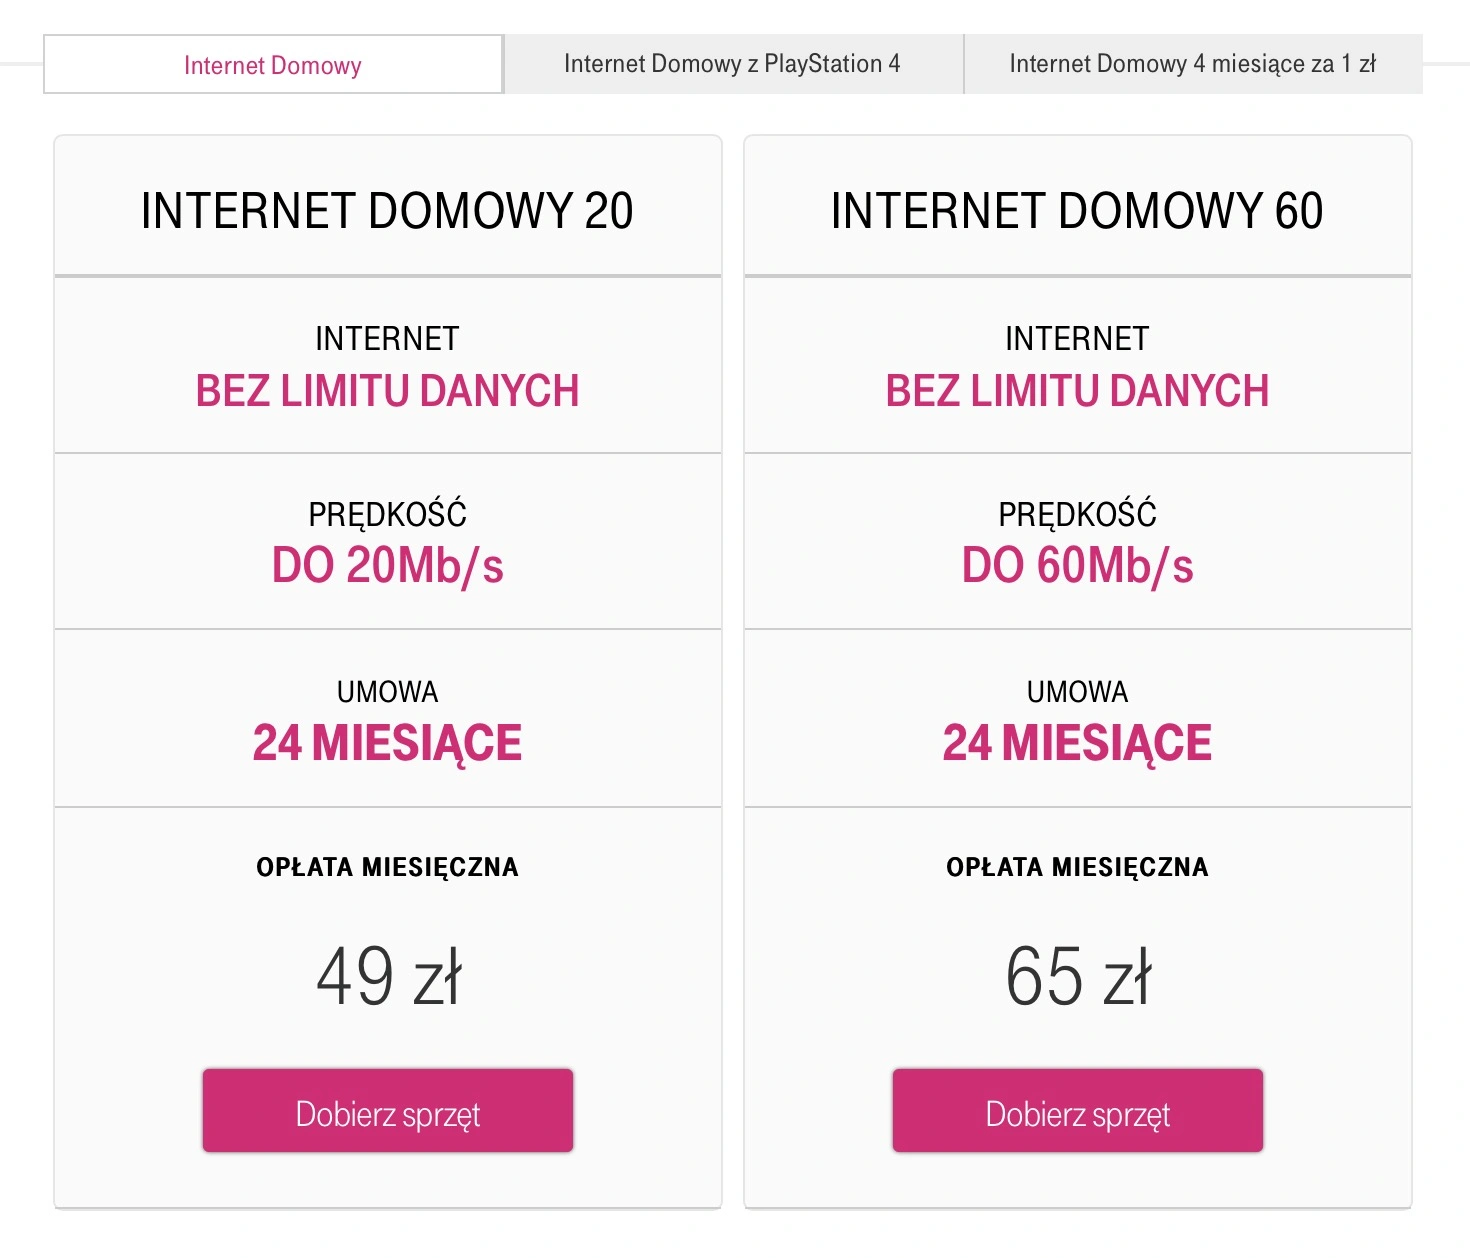The image size is (1470, 1258).
Task: Click 24 MIESIĄCE in the Domowy 20 card
Action: pos(388,744)
